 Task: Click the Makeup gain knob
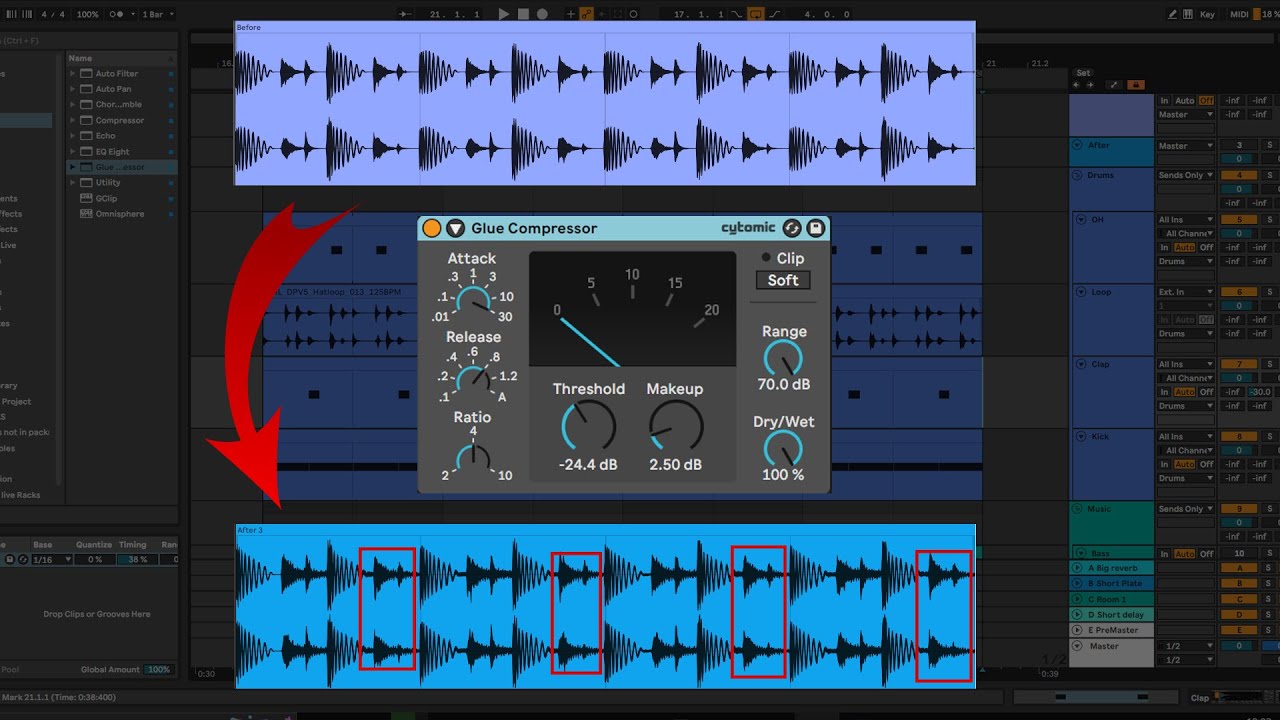click(x=676, y=427)
